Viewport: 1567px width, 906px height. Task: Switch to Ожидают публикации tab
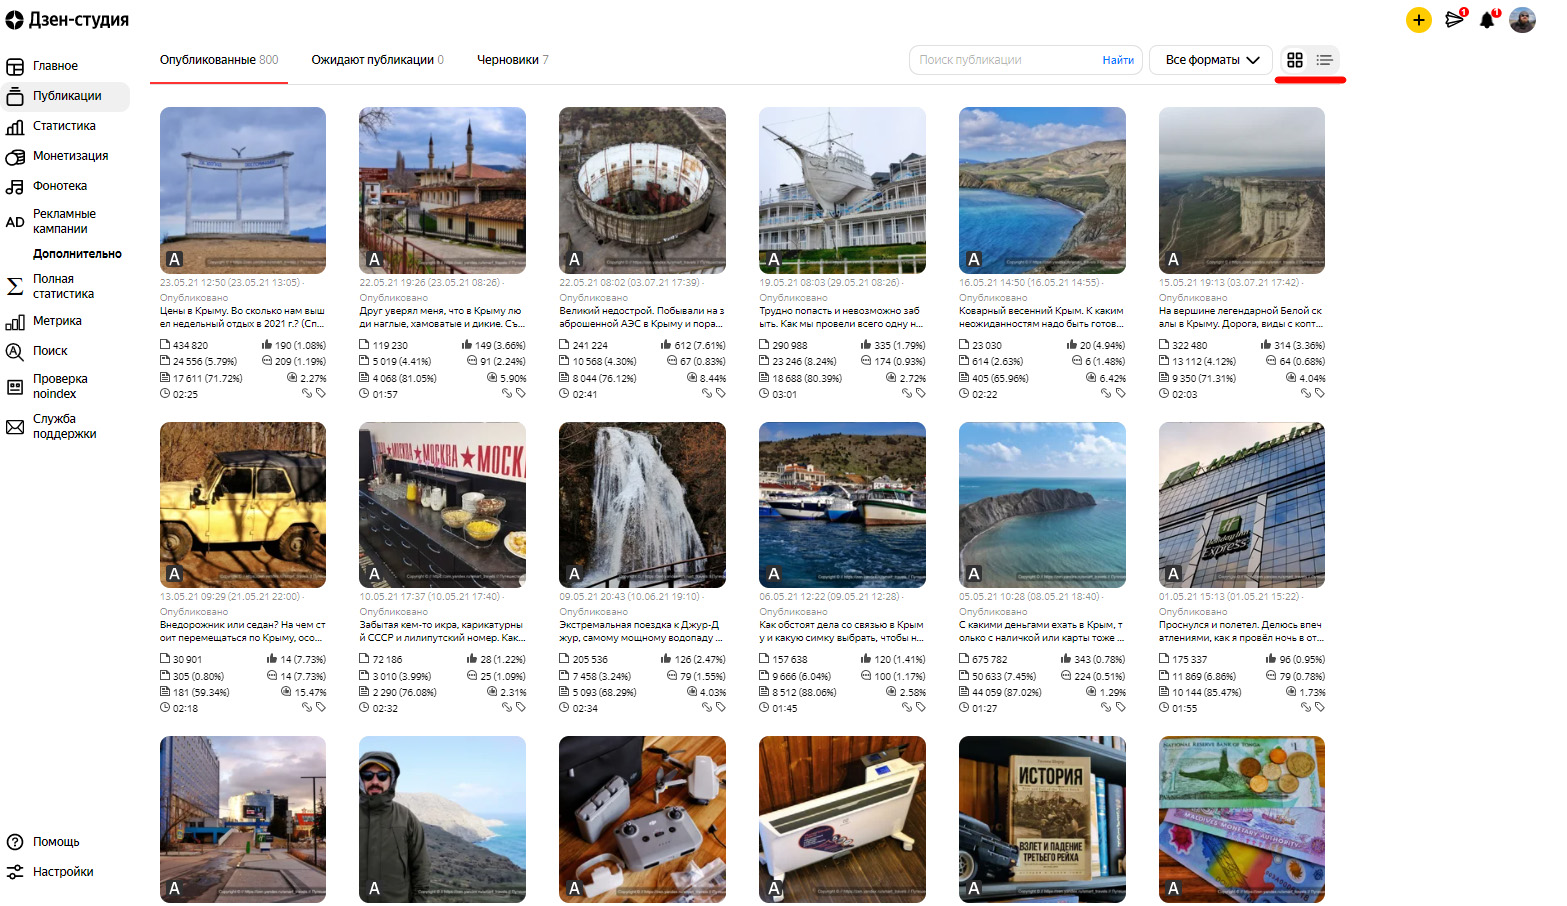click(377, 60)
